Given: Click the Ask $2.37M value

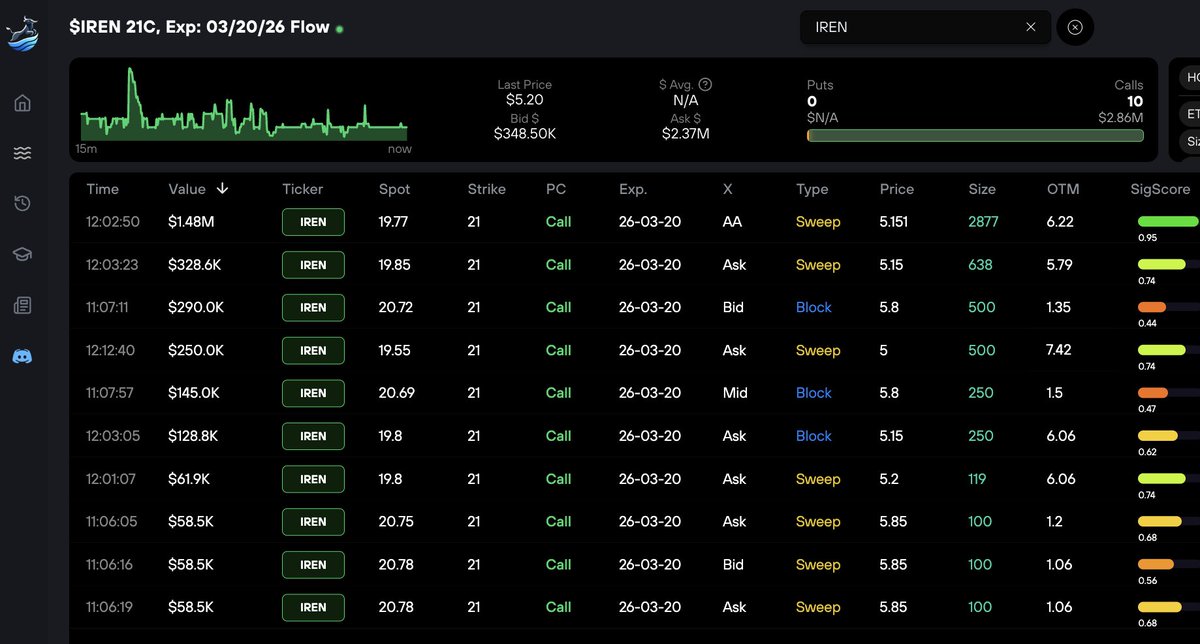Looking at the screenshot, I should point(685,133).
